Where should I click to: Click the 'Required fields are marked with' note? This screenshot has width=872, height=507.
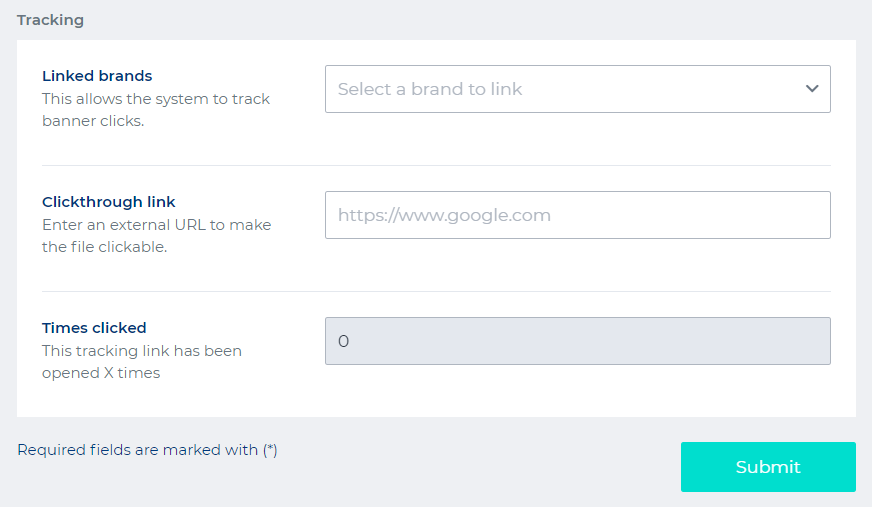[x=137, y=450]
